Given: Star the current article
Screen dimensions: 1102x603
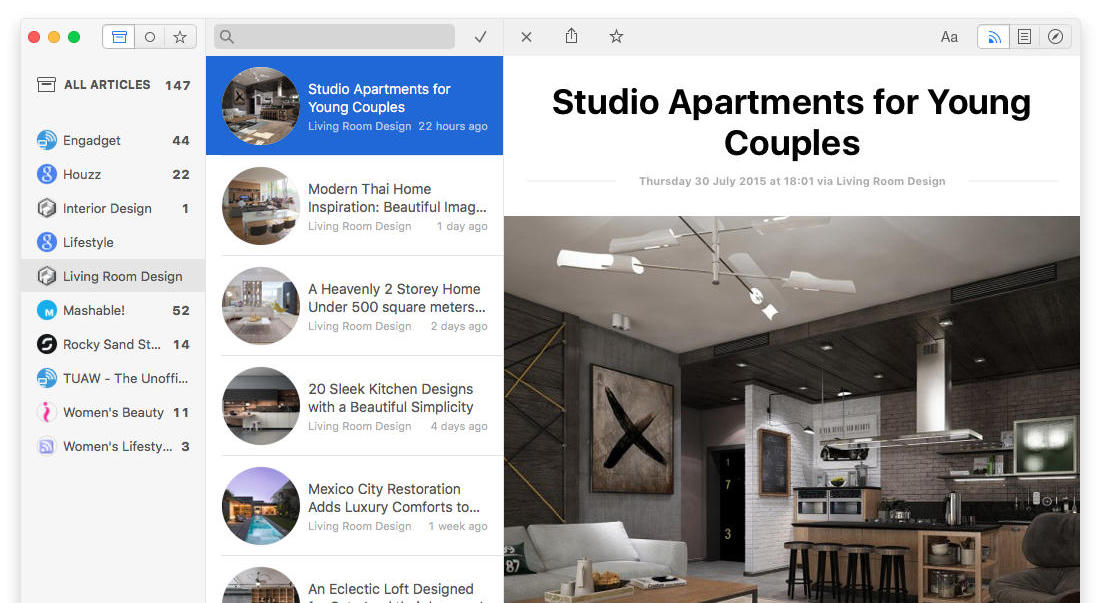Looking at the screenshot, I should click(616, 37).
